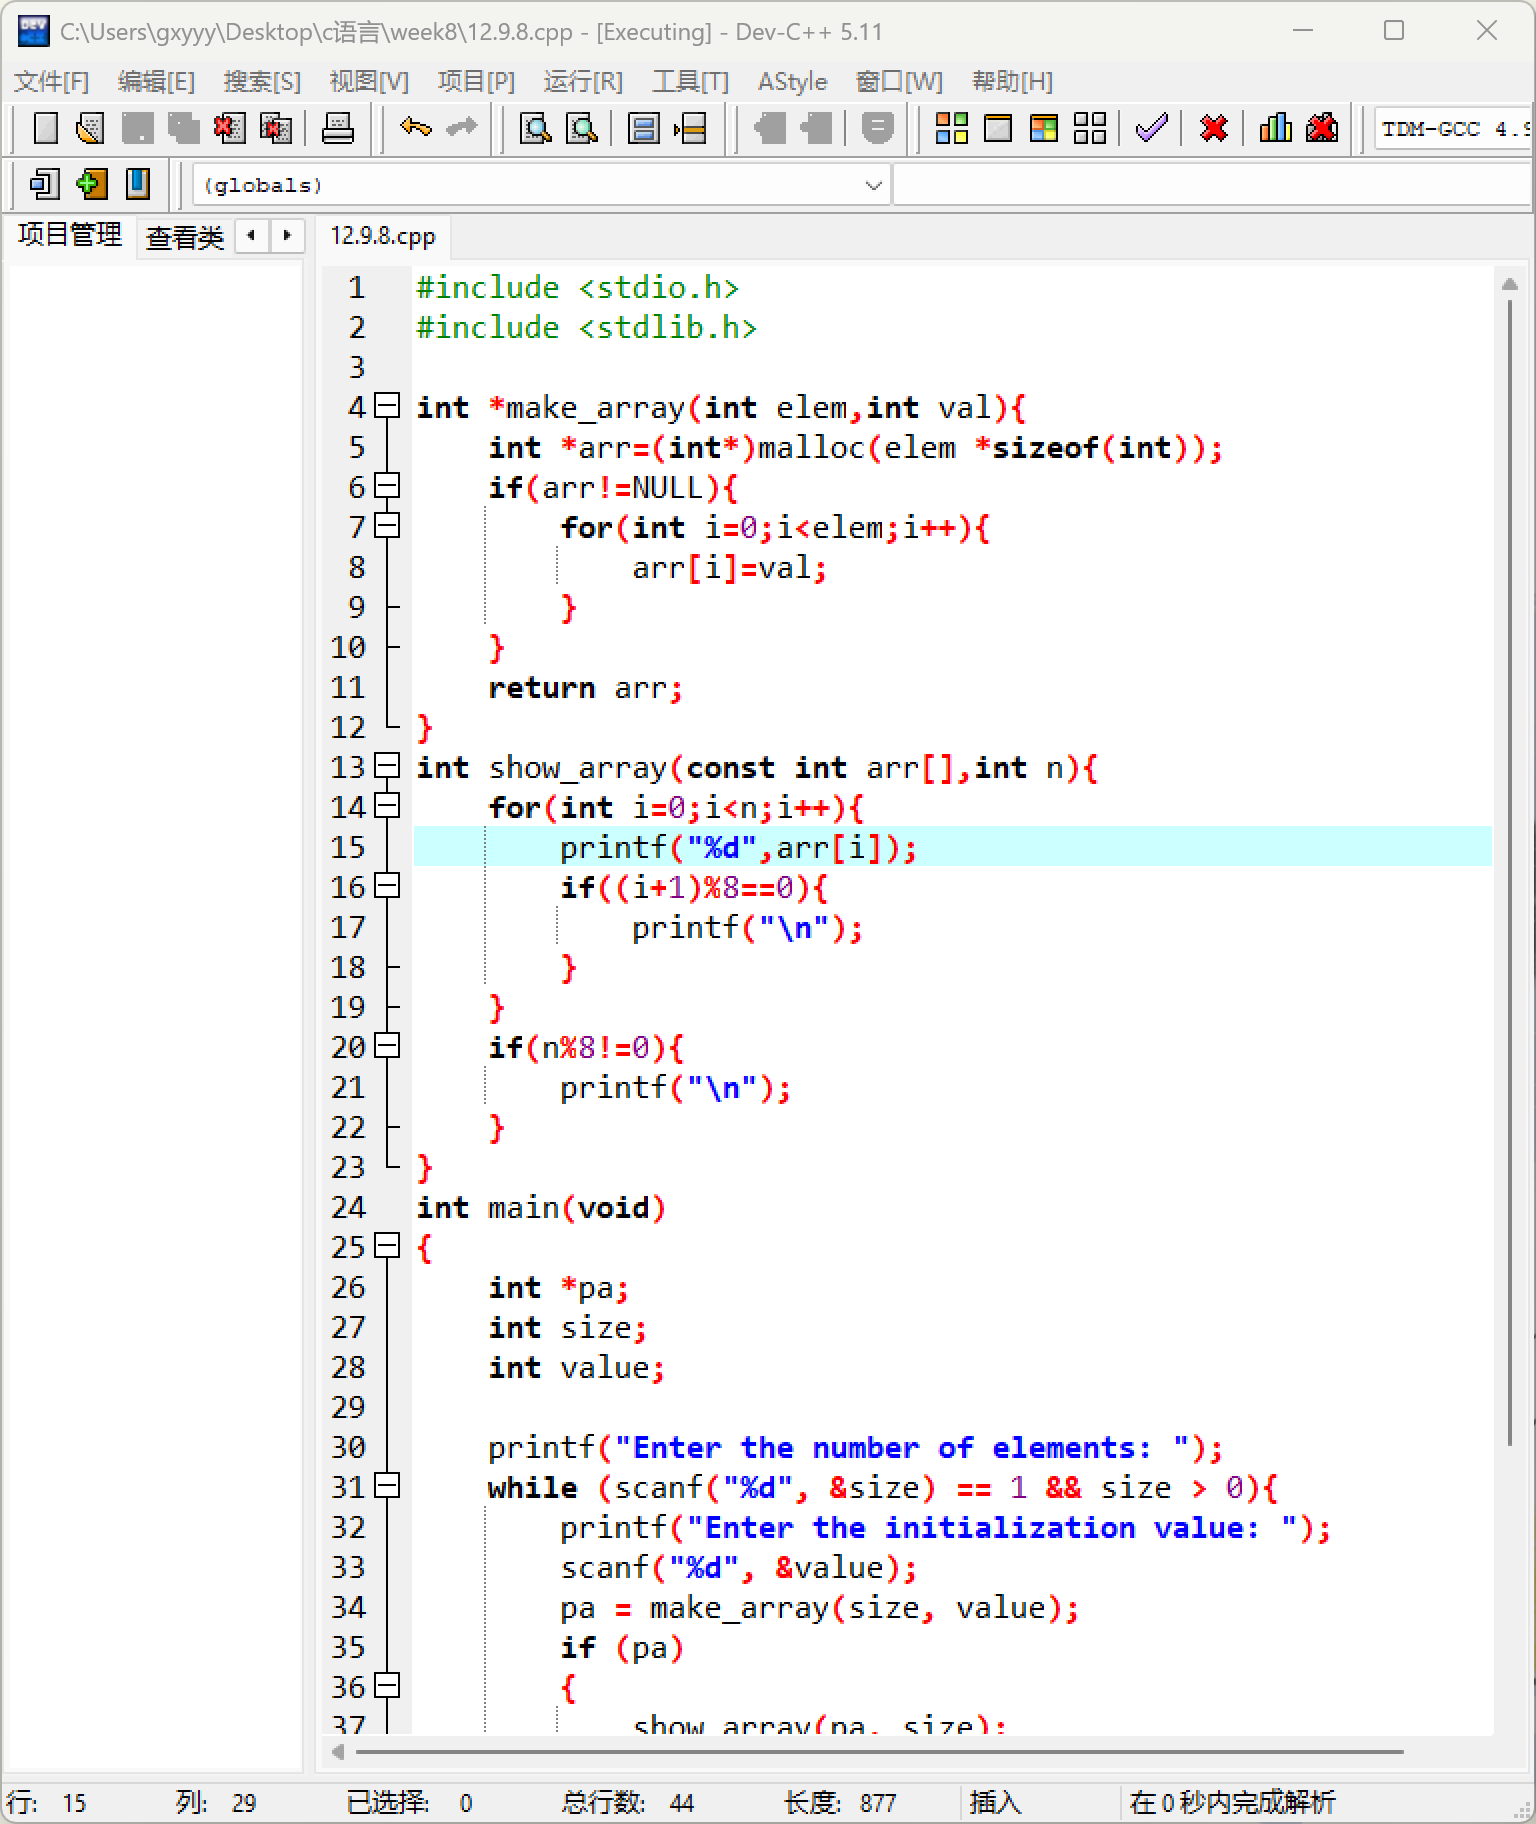
Task: Collapse the if block fold at line 16
Action: click(x=387, y=886)
